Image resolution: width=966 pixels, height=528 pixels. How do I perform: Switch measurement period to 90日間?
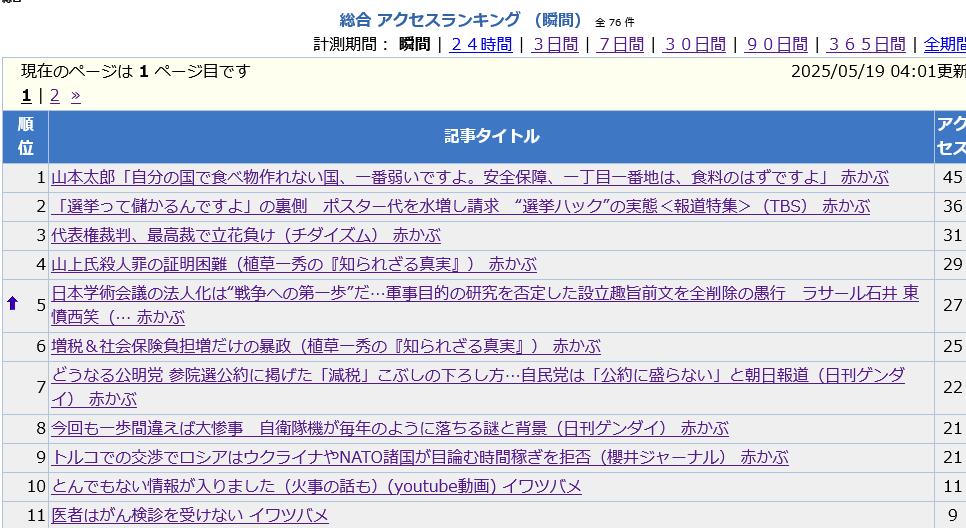tap(776, 44)
